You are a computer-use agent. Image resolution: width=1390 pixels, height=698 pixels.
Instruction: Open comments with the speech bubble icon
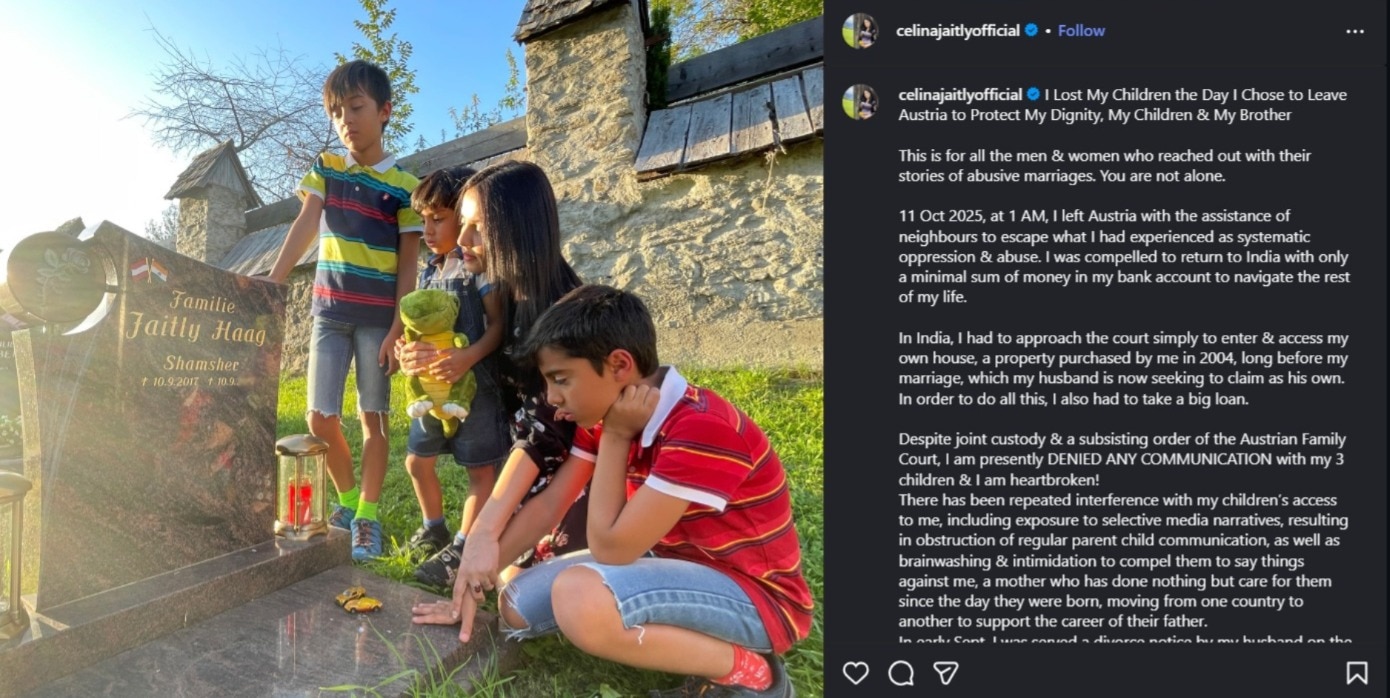point(901,673)
